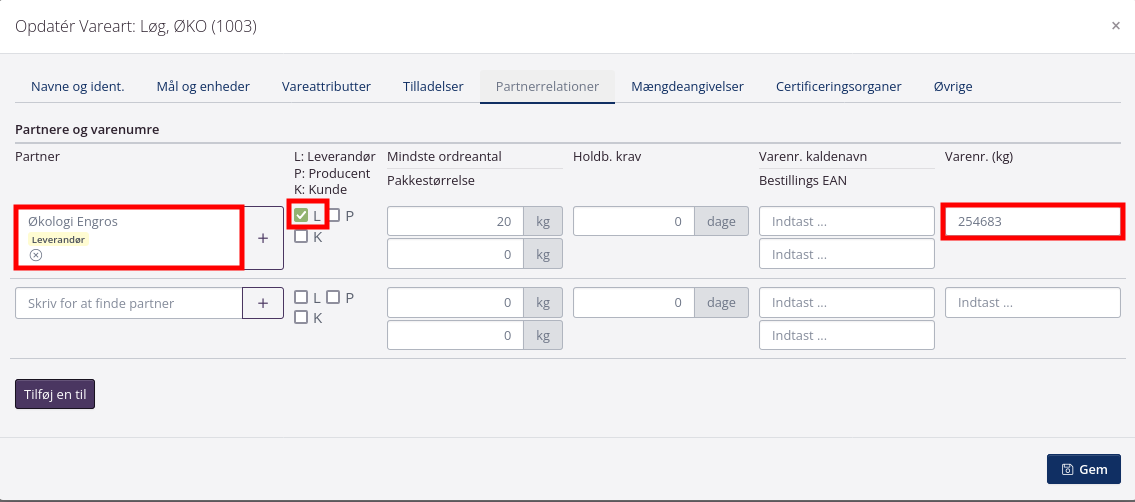The width and height of the screenshot is (1135, 502).
Task: Close the Opdatér Vareart dialog
Action: [x=1115, y=26]
